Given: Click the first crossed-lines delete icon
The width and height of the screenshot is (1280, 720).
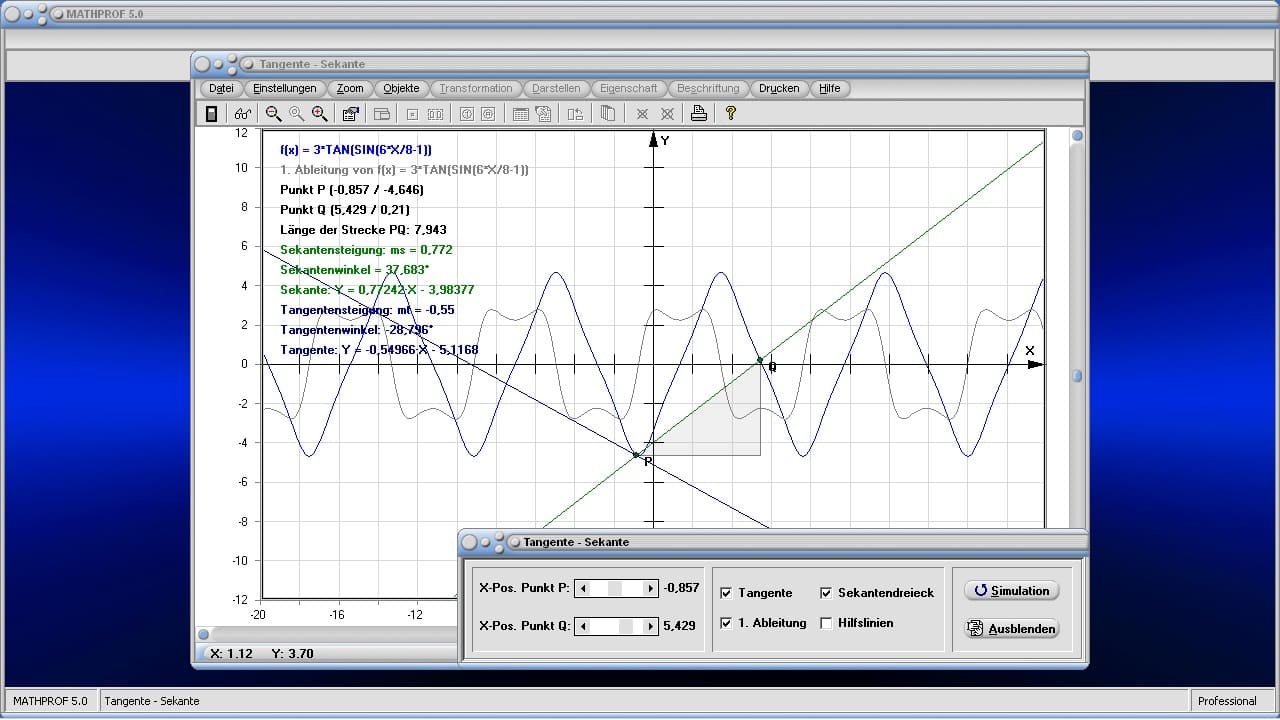Looking at the screenshot, I should 643,114.
